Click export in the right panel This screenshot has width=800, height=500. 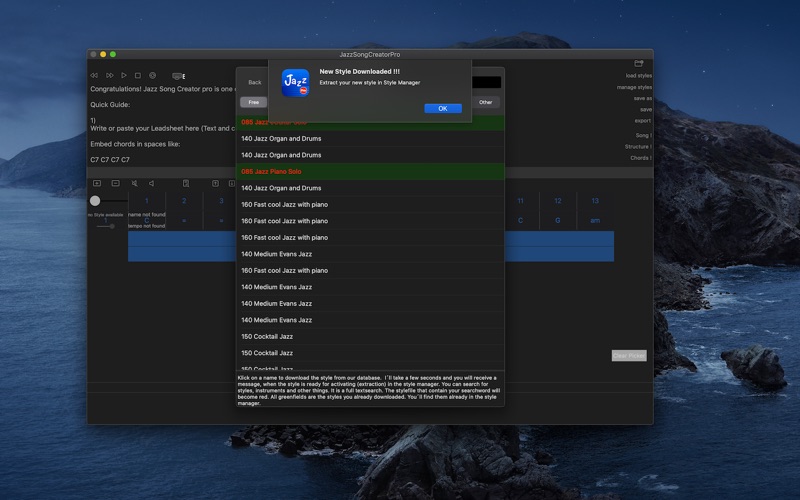[643, 121]
